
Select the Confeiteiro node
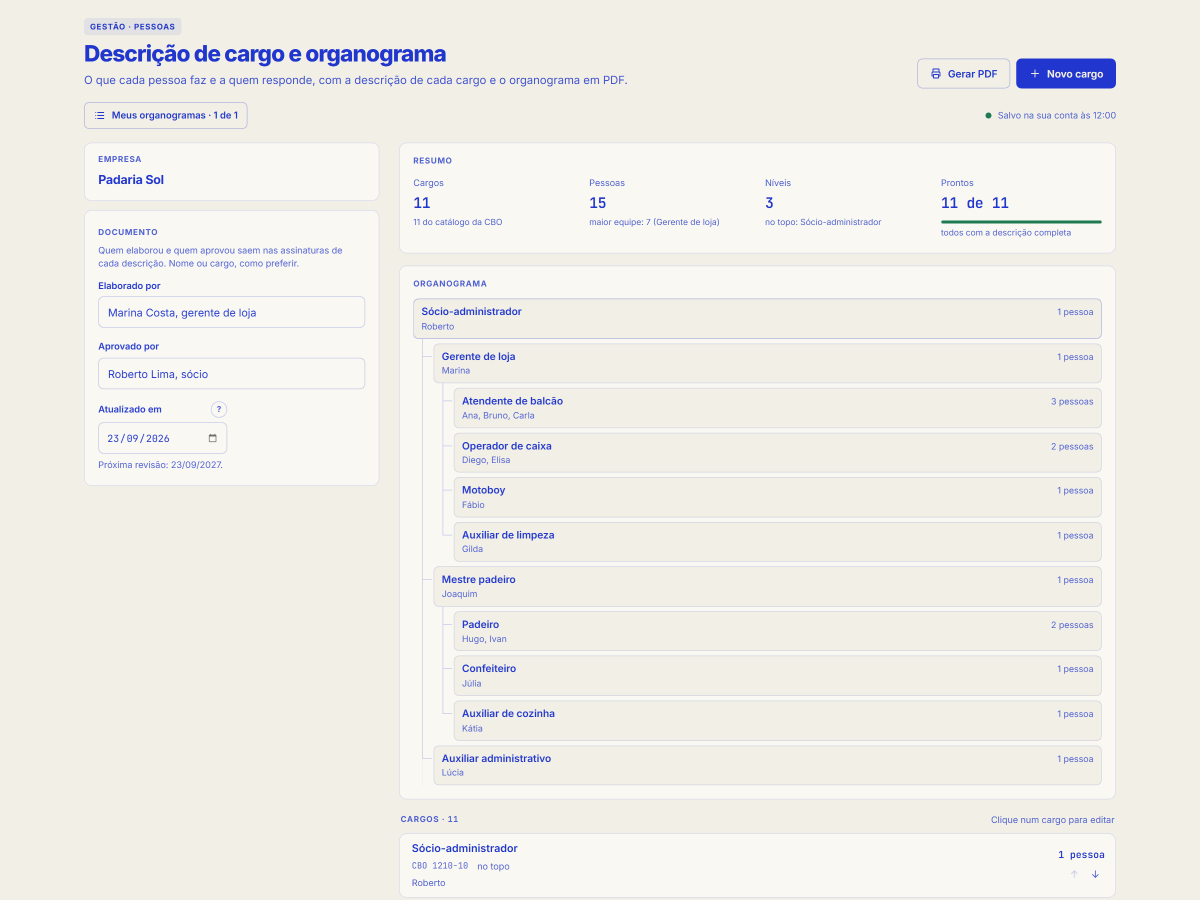777,676
